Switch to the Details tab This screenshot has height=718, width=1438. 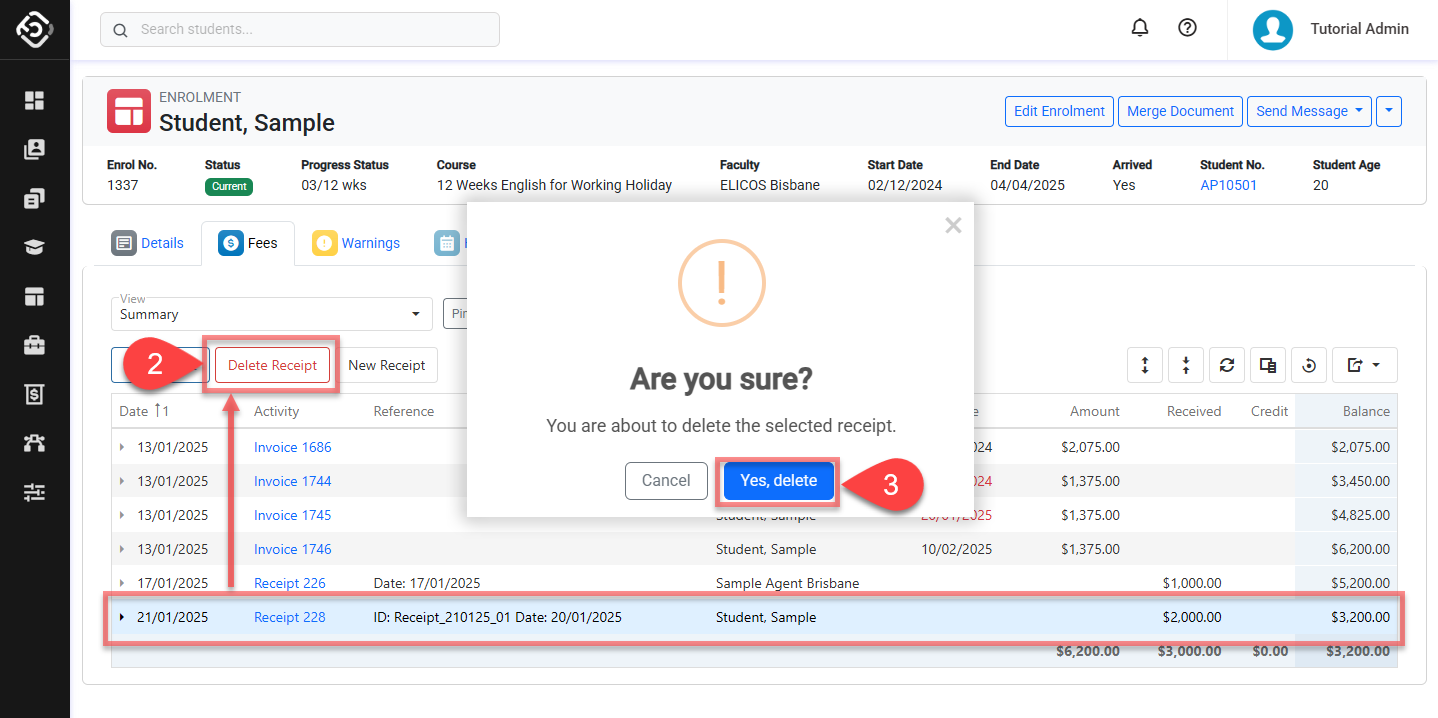coord(149,243)
